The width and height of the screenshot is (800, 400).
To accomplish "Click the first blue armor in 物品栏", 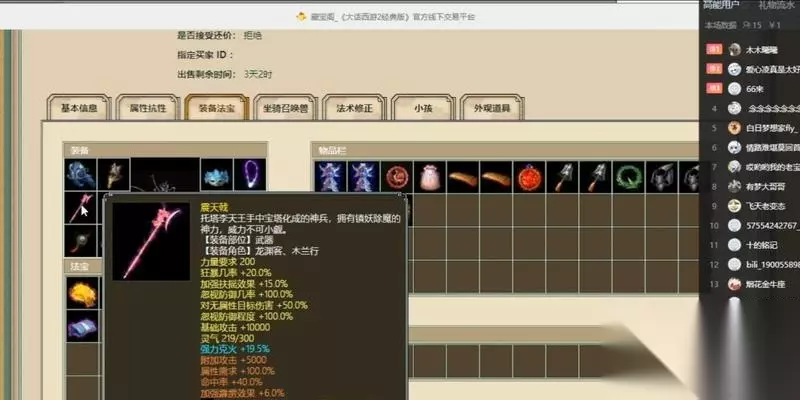I will click(331, 177).
